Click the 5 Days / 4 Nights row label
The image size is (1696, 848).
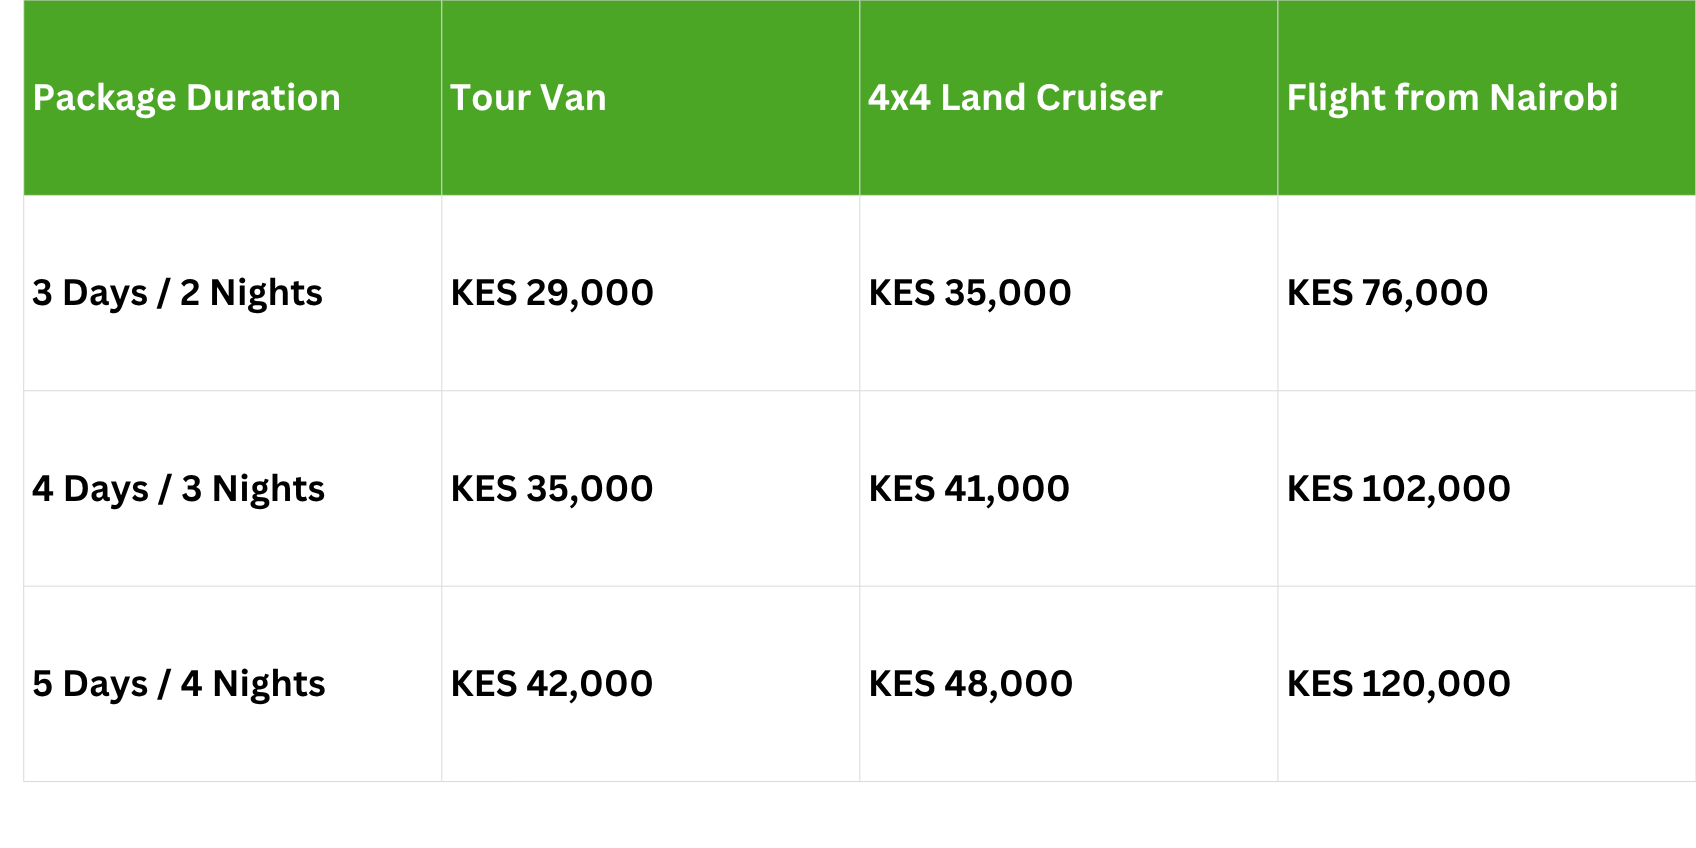(178, 684)
